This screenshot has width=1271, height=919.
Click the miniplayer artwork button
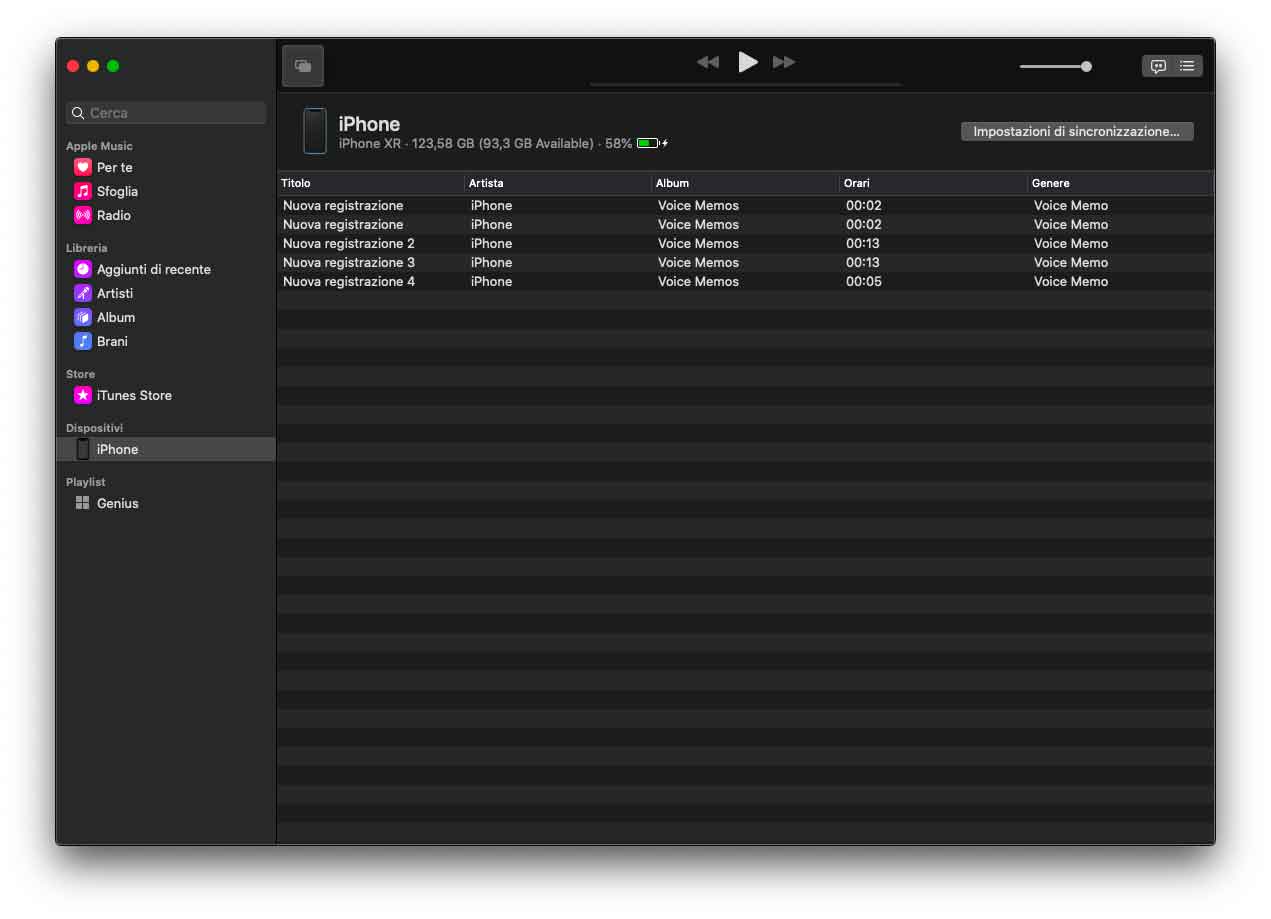303,66
